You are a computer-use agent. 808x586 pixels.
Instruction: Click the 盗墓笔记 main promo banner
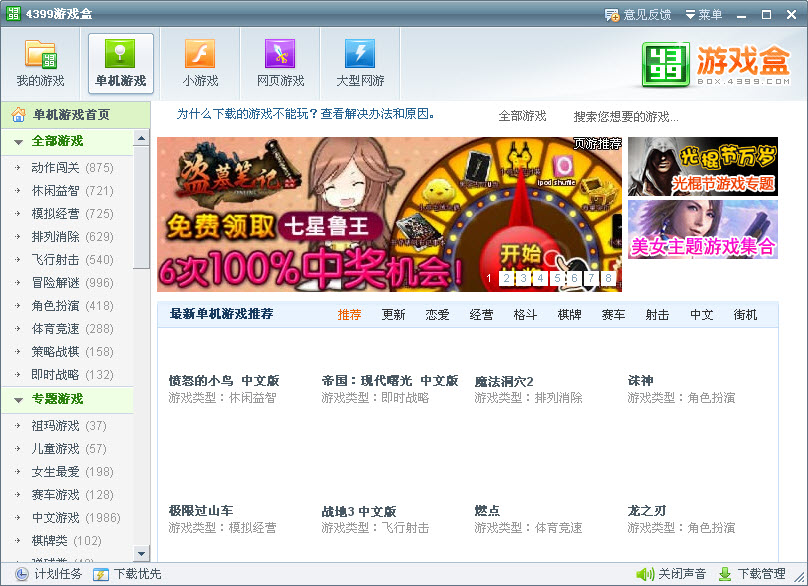(389, 214)
